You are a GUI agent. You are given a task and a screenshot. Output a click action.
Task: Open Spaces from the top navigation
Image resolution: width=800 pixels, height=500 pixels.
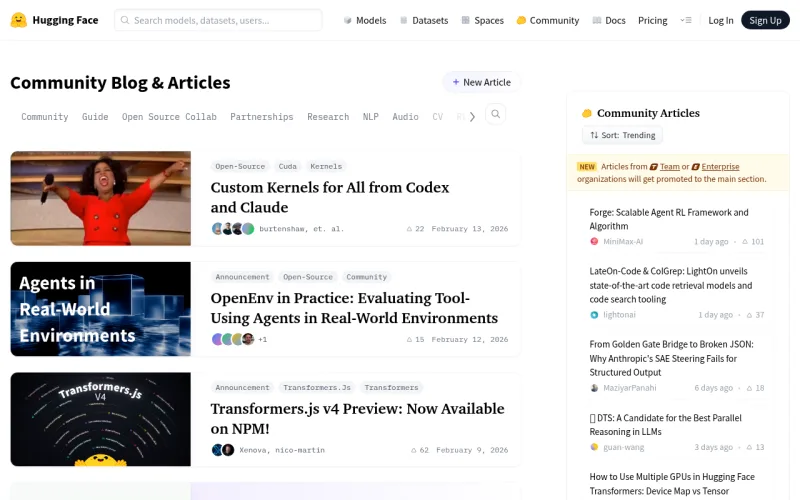tap(466, 20)
